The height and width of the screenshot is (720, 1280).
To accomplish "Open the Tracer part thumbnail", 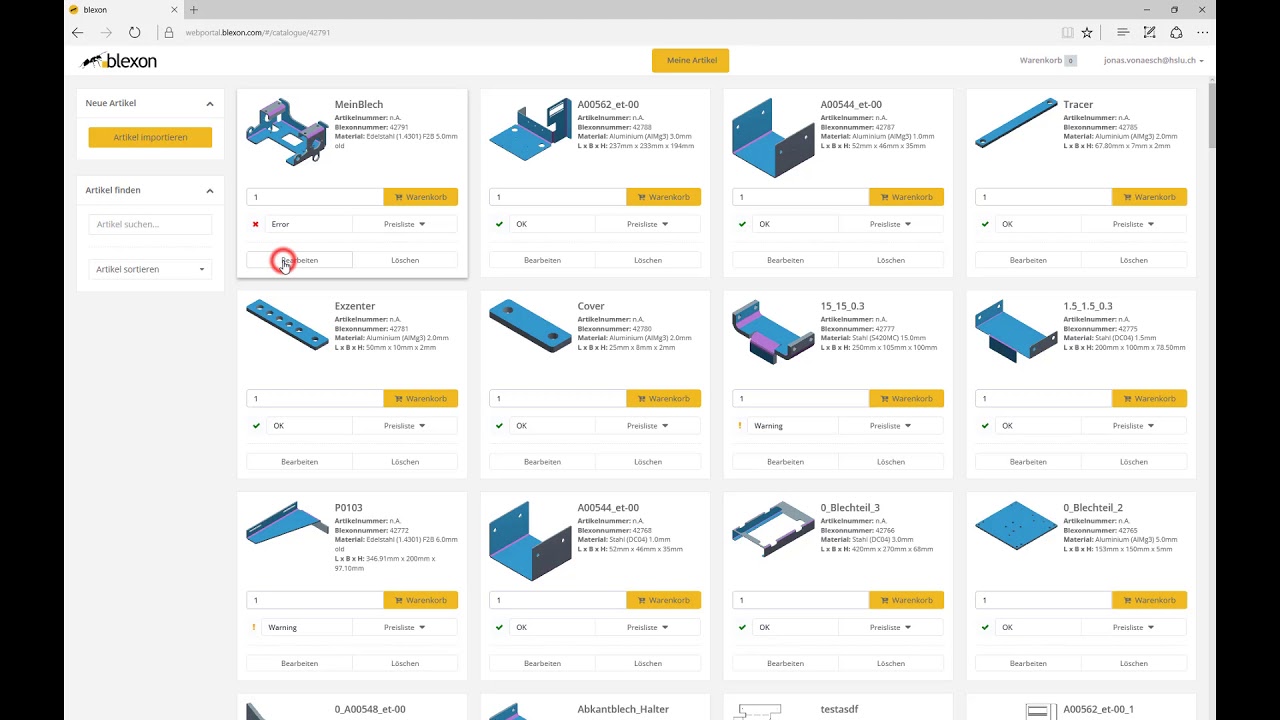I will tap(1016, 123).
